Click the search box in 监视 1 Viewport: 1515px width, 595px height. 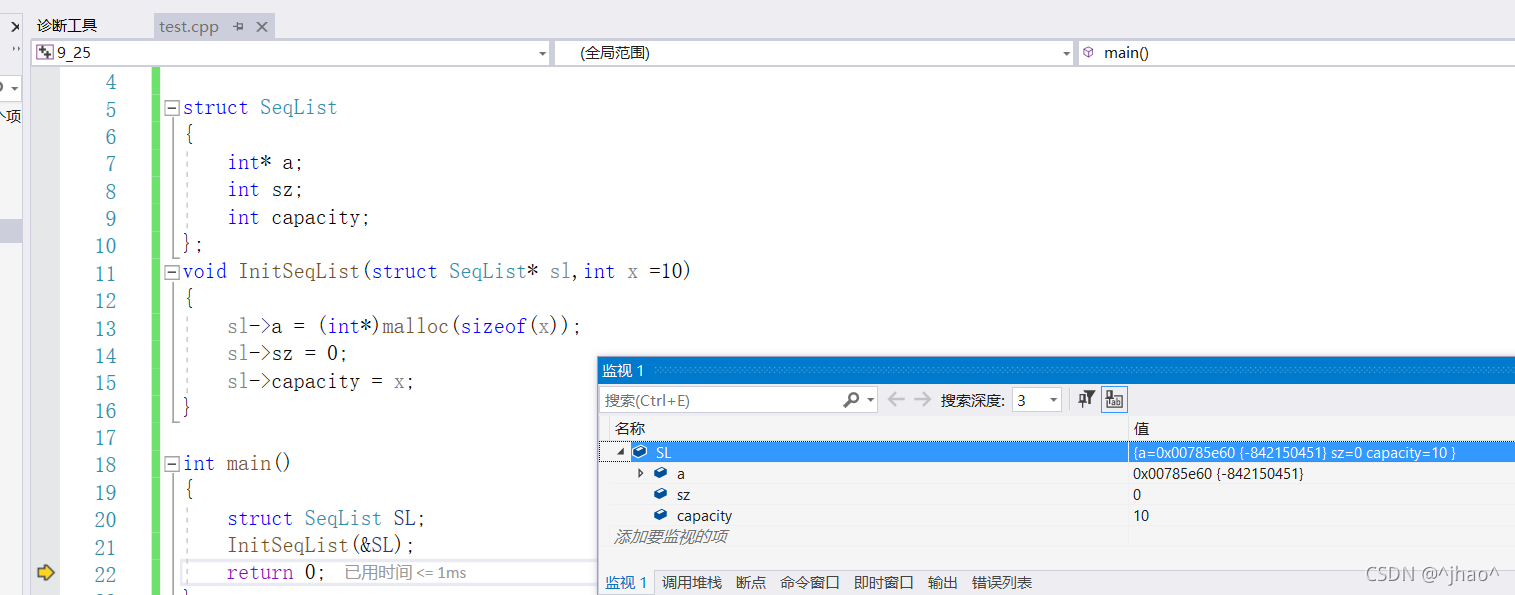tap(720, 400)
